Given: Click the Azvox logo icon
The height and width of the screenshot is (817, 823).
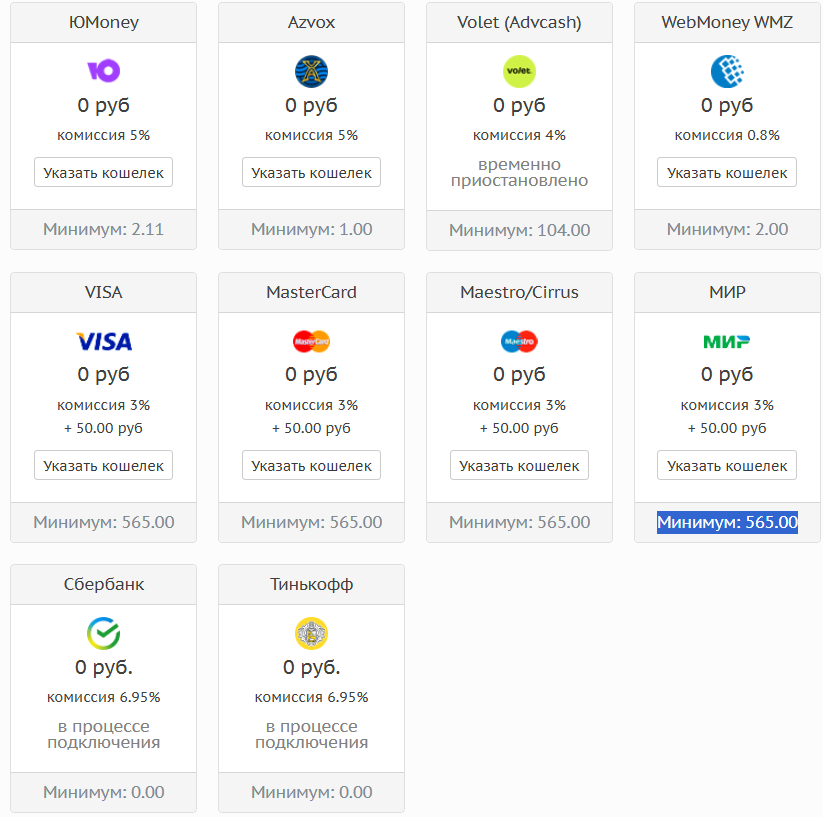Looking at the screenshot, I should click(x=311, y=71).
